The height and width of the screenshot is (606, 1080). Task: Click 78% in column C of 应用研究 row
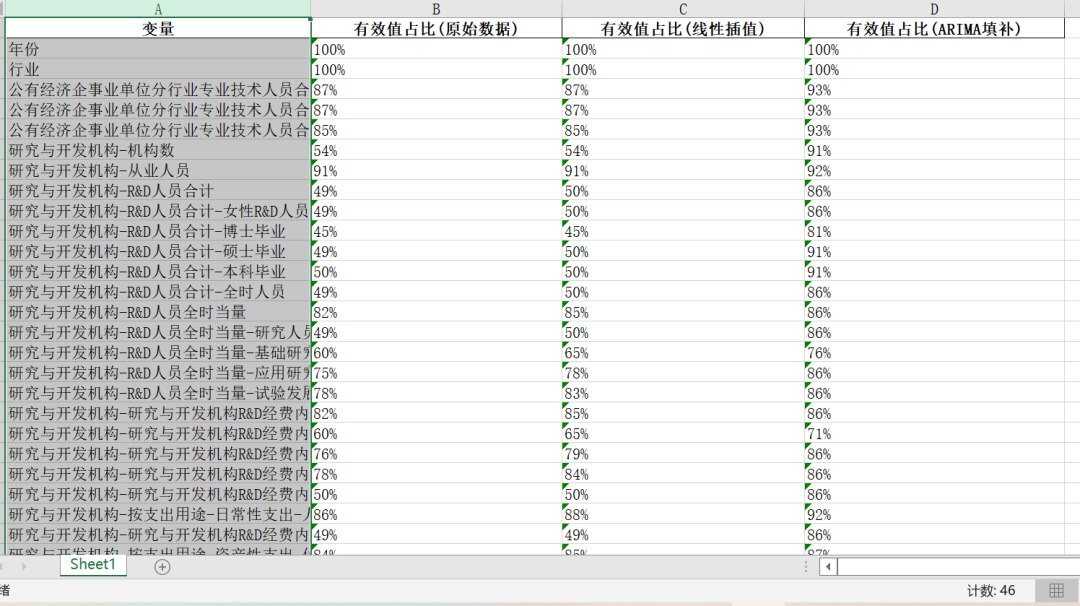(x=683, y=373)
